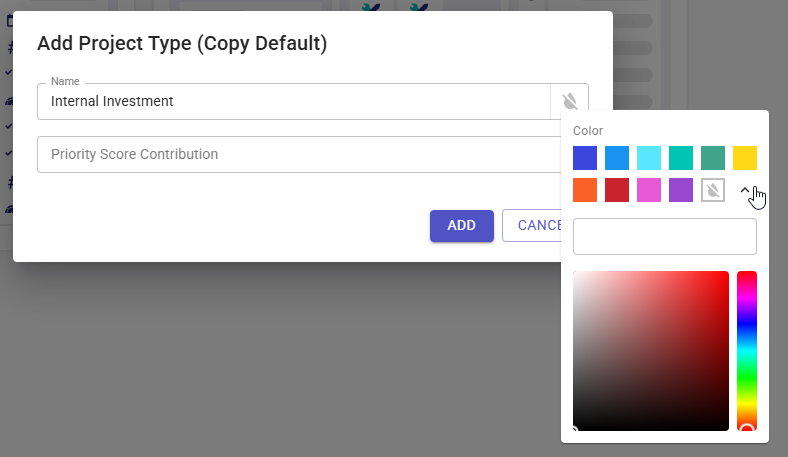The image size is (788, 457).
Task: Click the no-color icon beside Name field
Action: (569, 101)
